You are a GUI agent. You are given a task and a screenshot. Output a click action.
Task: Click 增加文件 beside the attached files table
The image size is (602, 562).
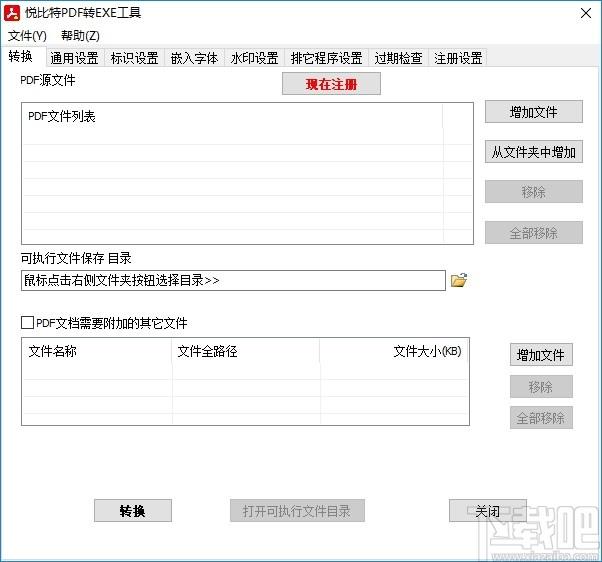(541, 355)
